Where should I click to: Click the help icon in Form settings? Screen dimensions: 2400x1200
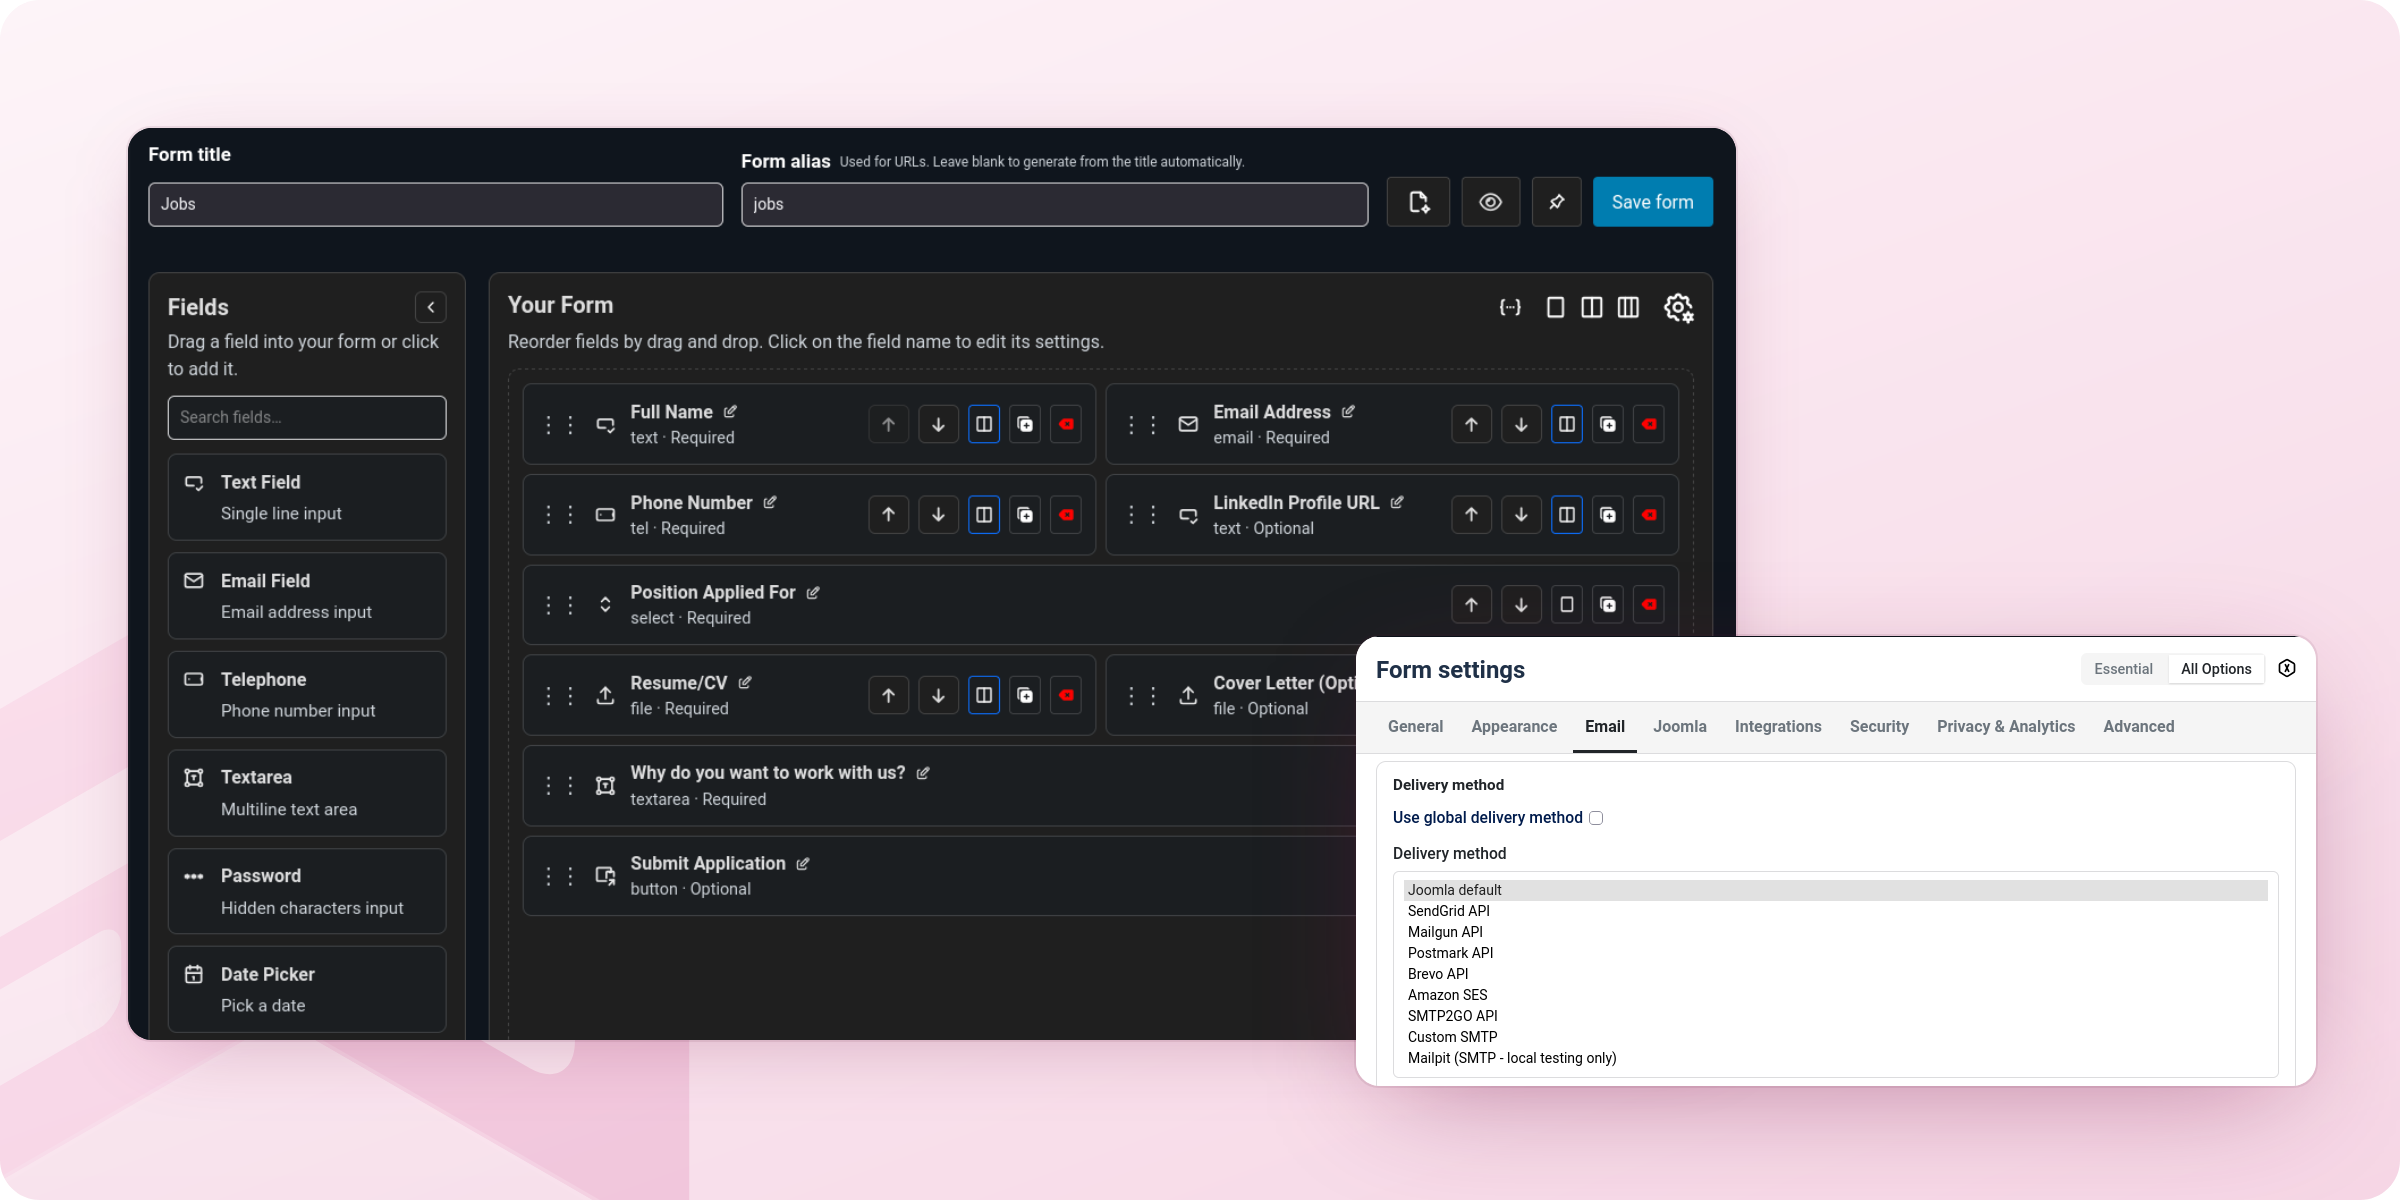2287,668
